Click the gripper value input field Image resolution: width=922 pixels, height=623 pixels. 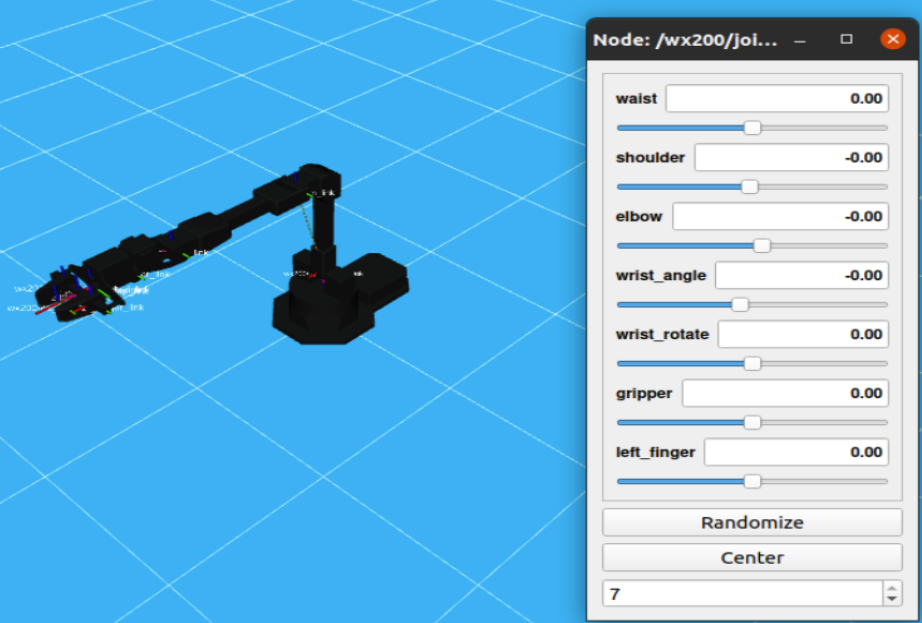click(x=785, y=393)
